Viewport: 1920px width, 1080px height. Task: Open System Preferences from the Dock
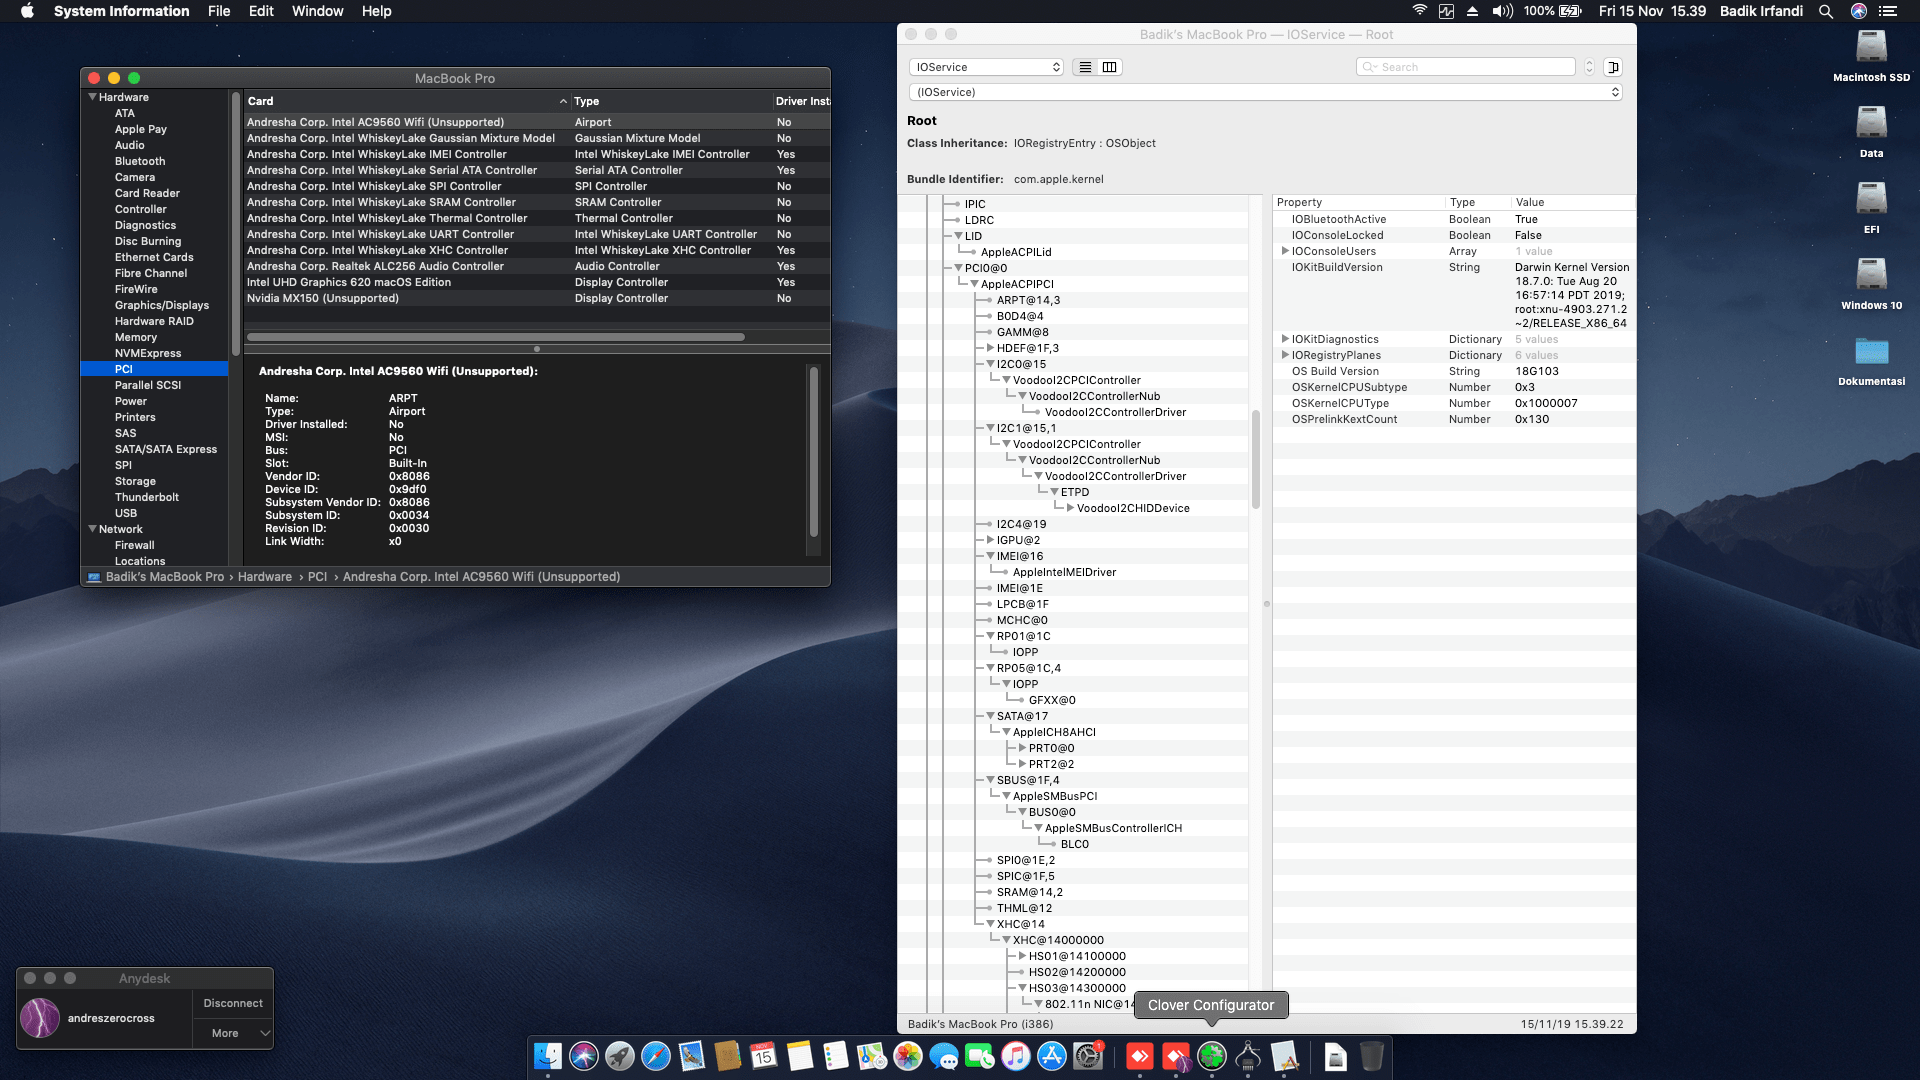(1086, 1057)
